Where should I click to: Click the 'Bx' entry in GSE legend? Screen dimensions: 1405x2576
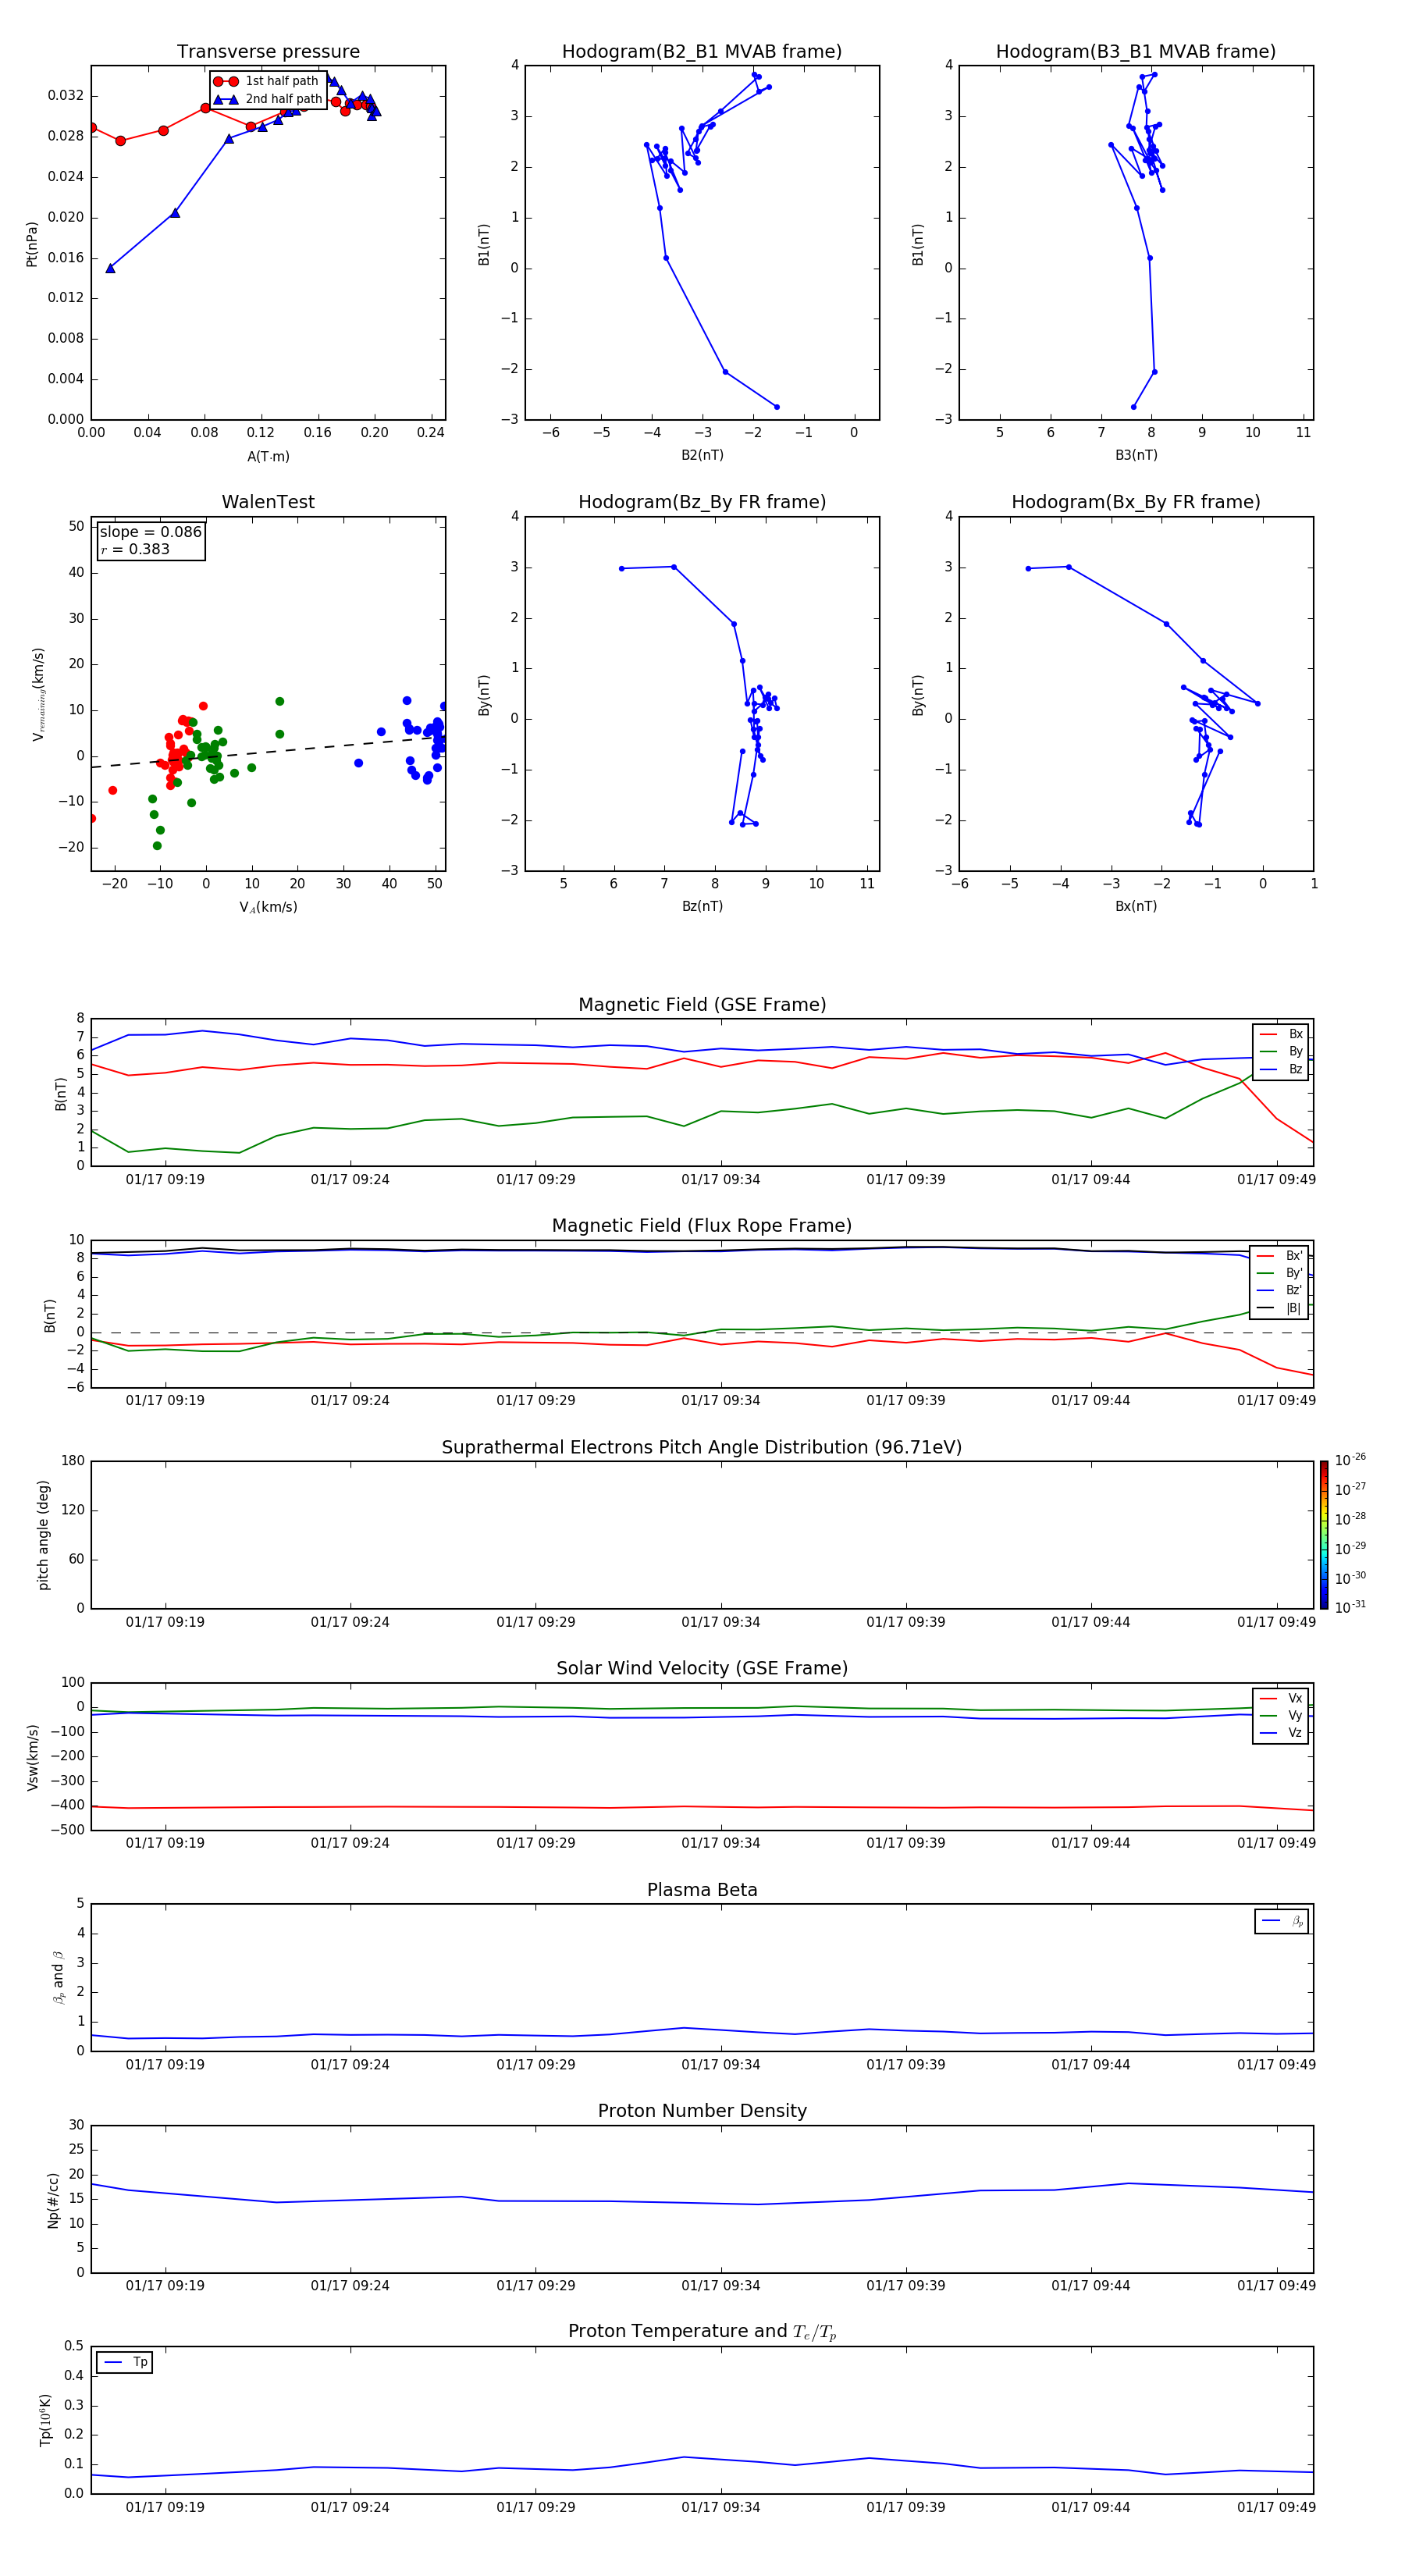point(1281,1034)
